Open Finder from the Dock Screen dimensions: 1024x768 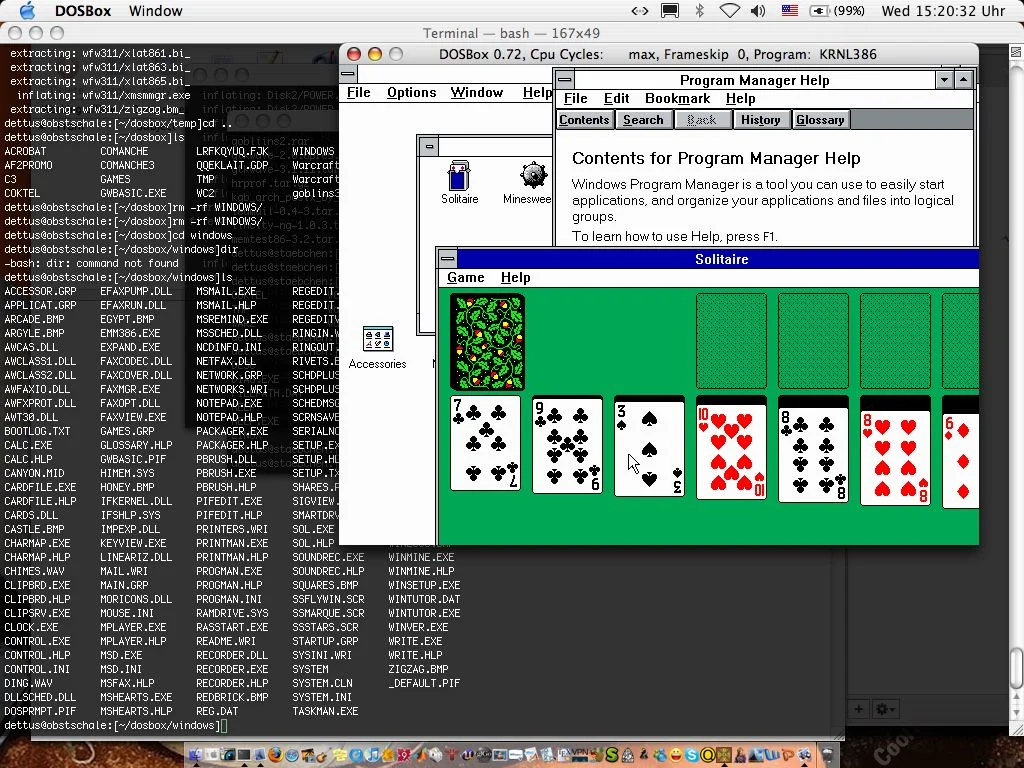coord(195,756)
